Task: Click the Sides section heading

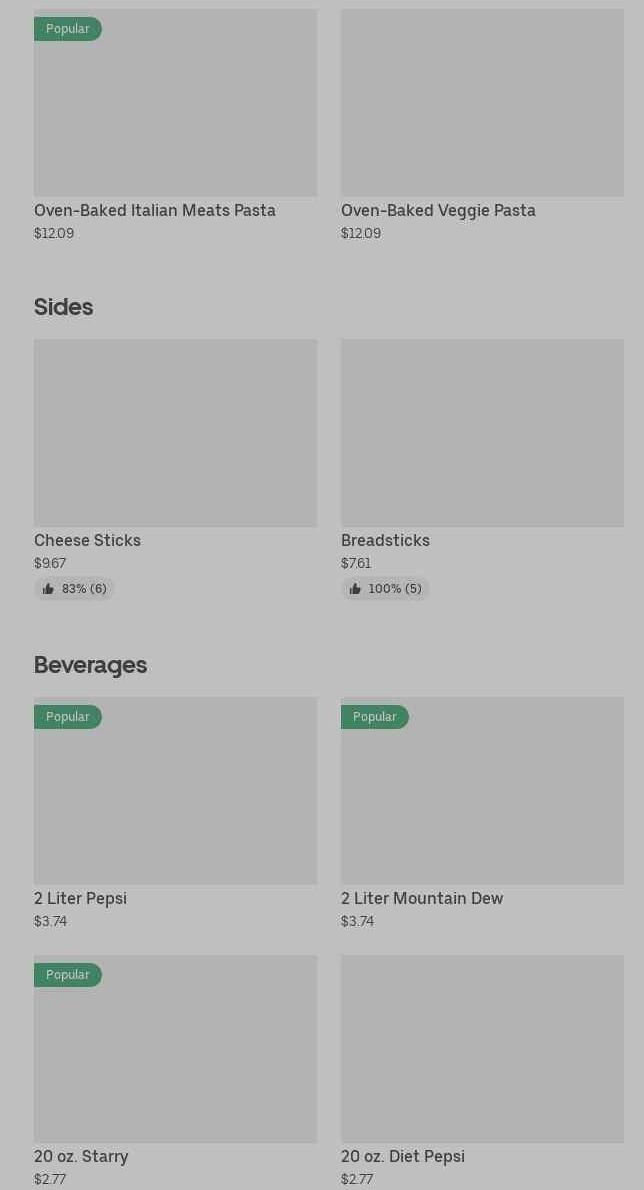Action: click(63, 307)
